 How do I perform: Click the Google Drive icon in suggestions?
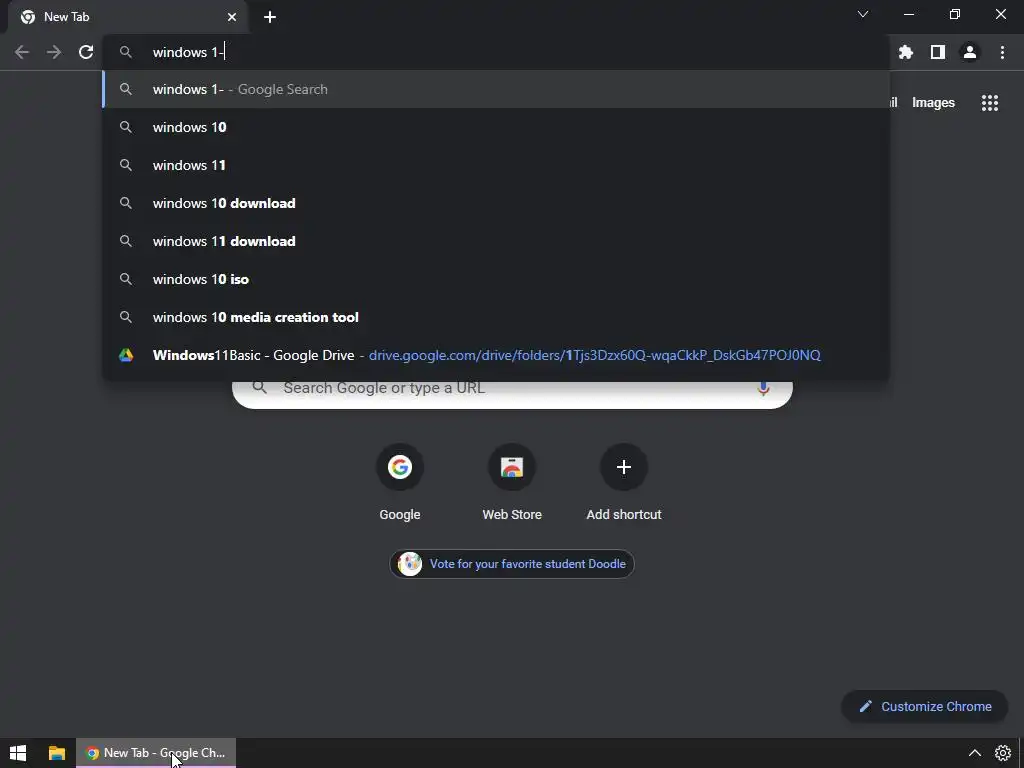pos(126,355)
